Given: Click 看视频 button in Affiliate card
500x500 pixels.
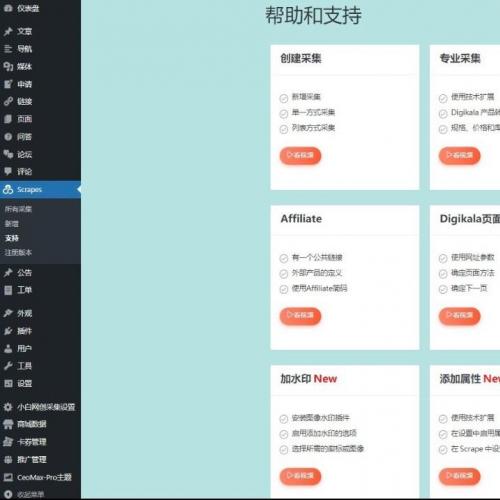Looking at the screenshot, I should pos(300,316).
